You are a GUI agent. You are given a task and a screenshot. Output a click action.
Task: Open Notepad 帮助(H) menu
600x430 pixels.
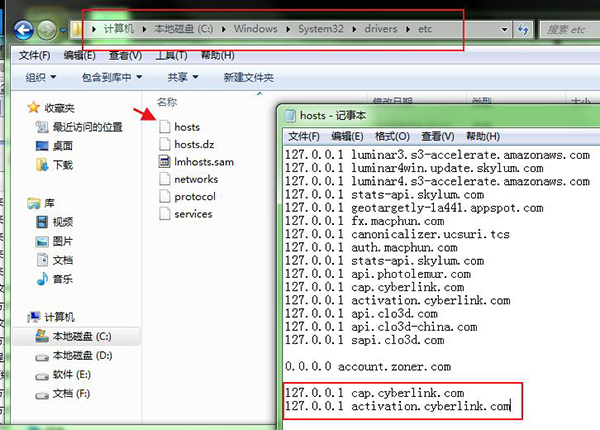coord(483,137)
